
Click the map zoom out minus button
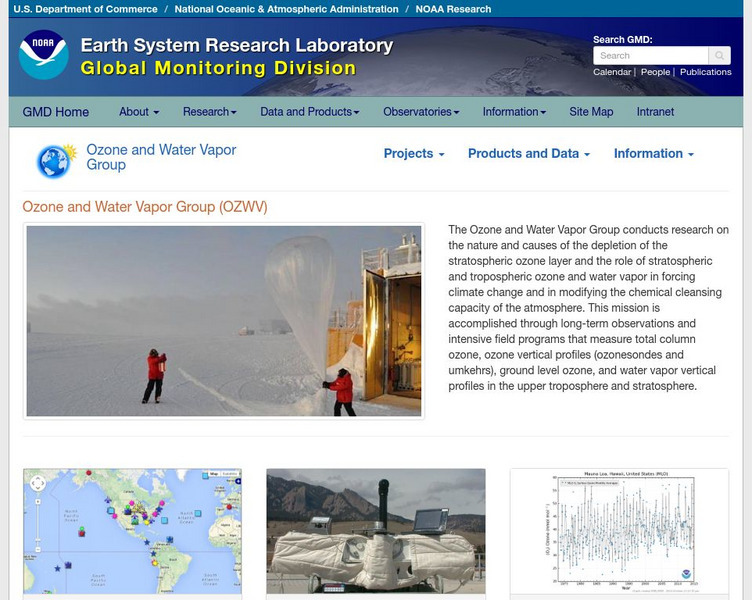[x=38, y=549]
